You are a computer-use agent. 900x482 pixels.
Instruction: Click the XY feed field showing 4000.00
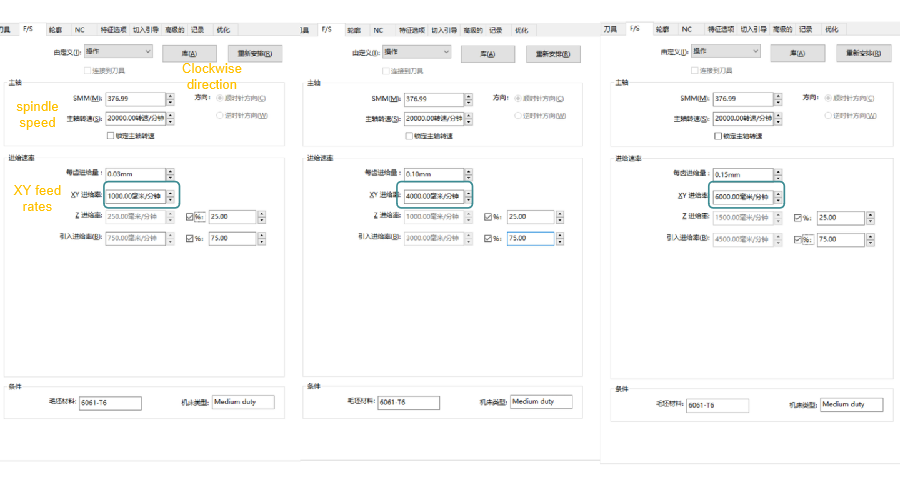pos(434,196)
